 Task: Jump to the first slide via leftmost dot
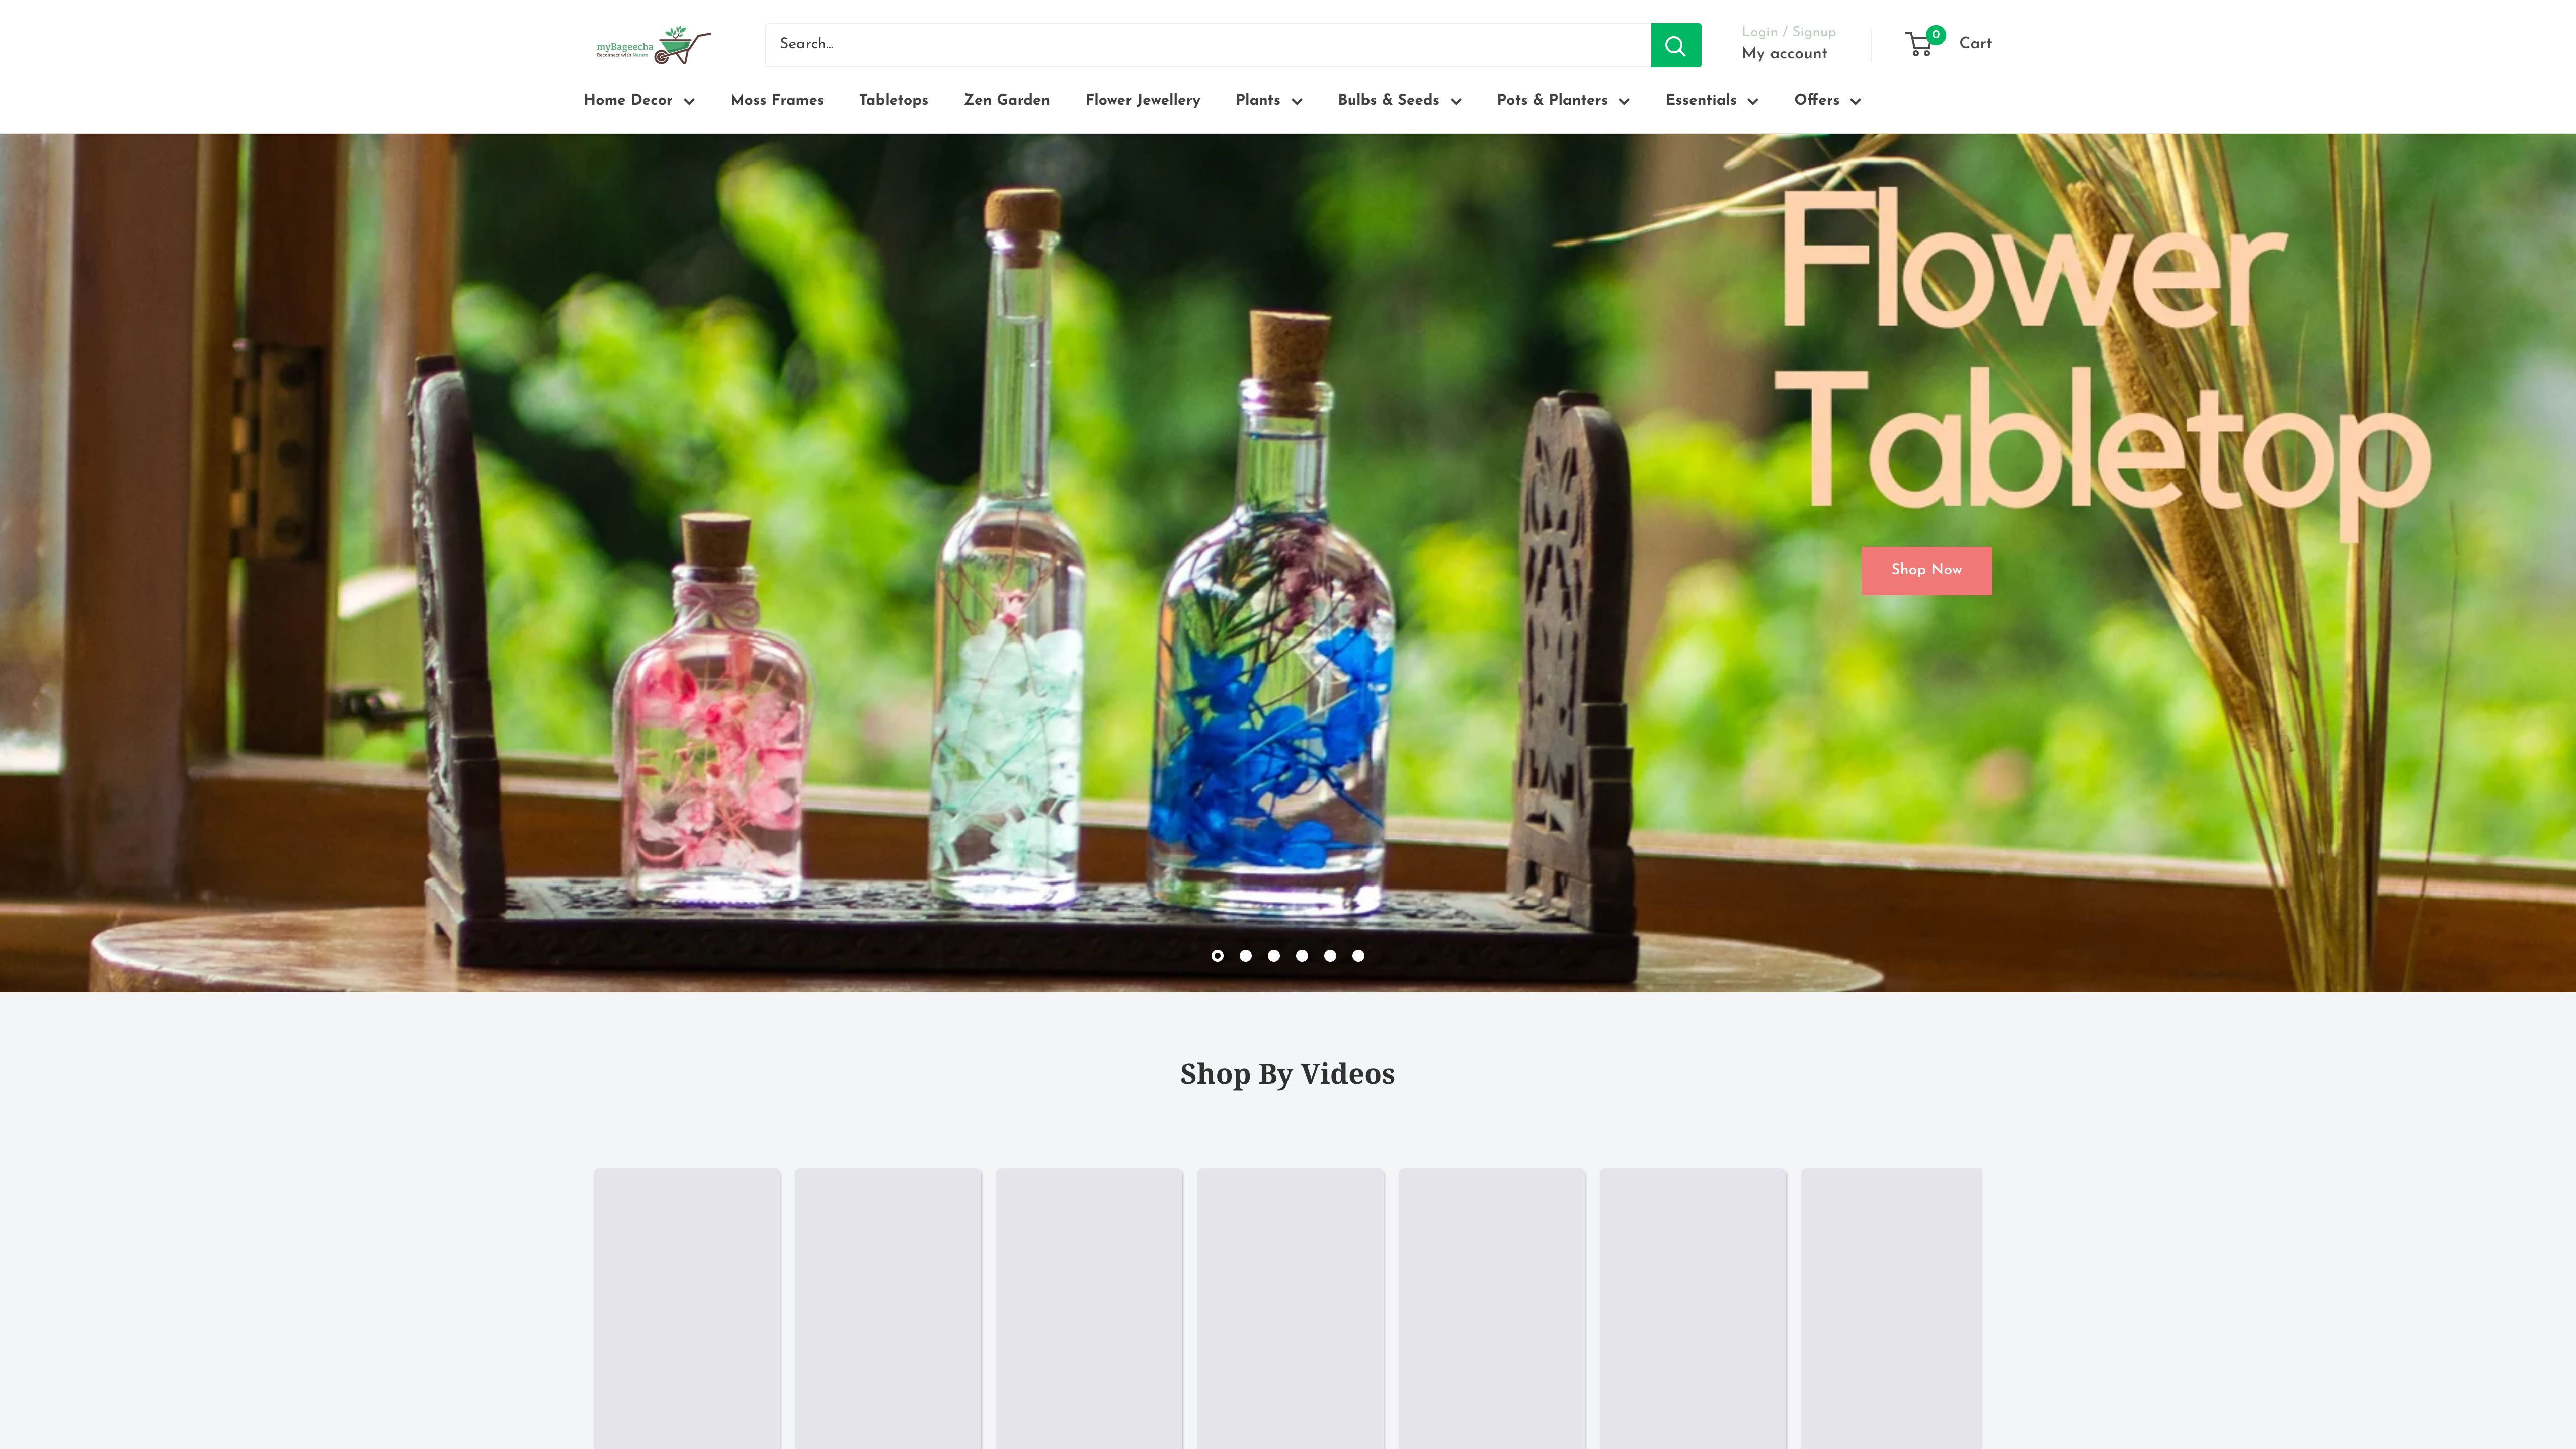[x=1217, y=956]
